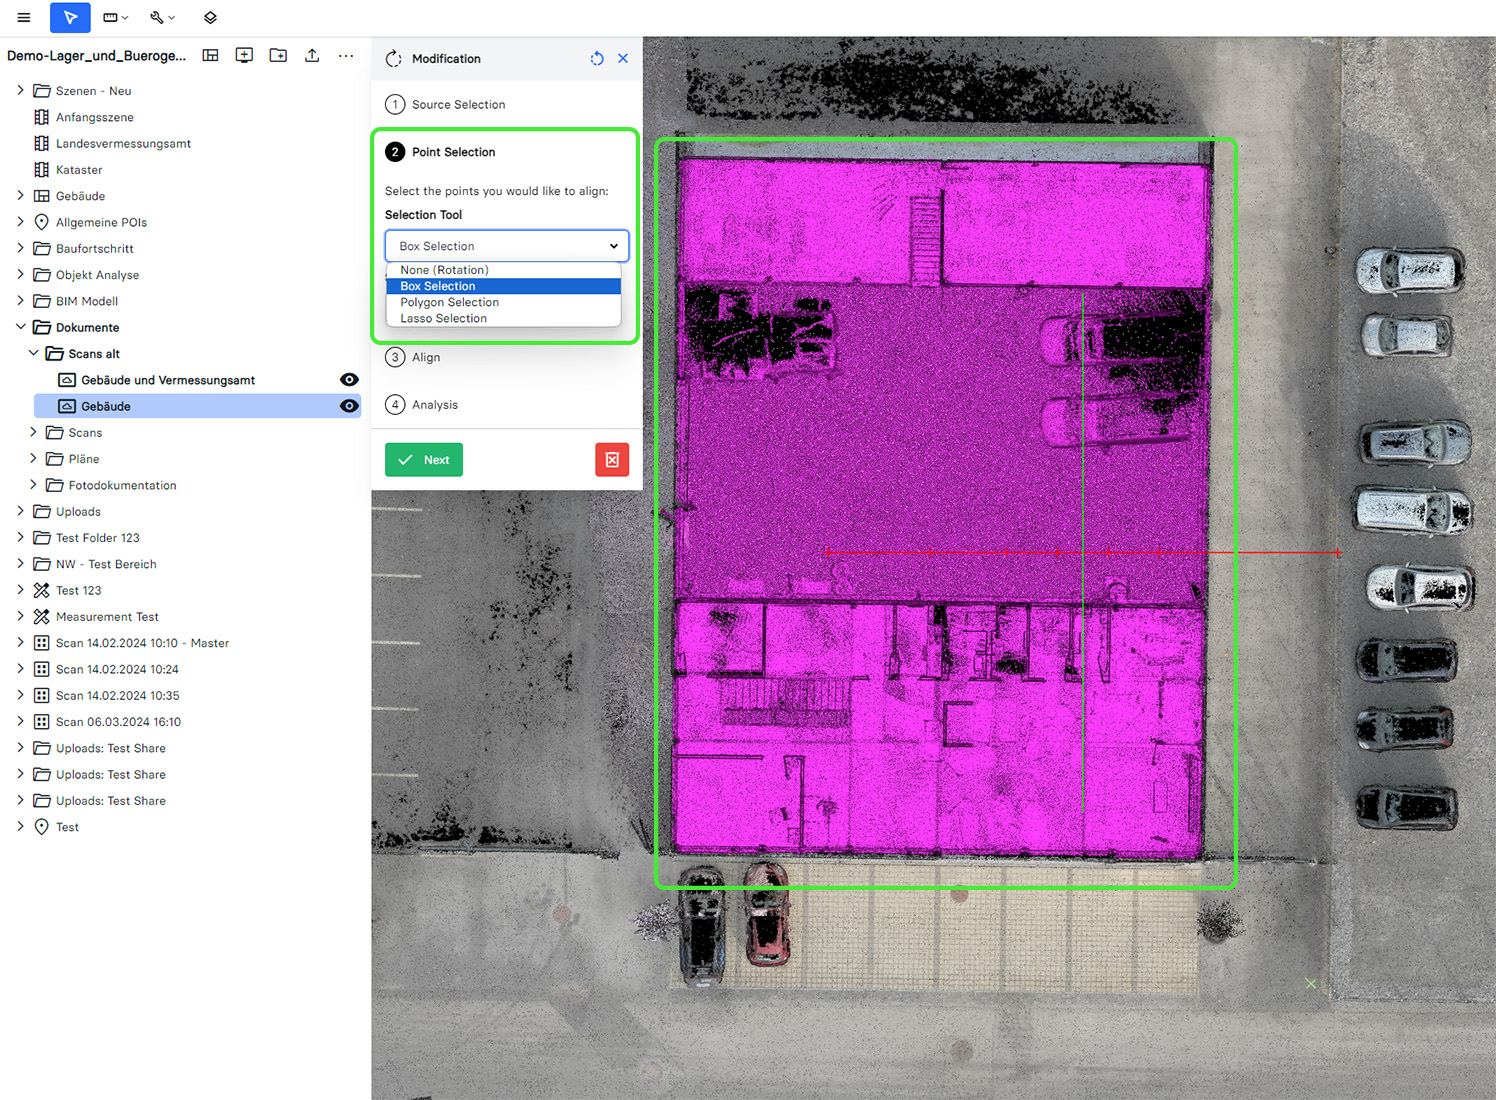The height and width of the screenshot is (1100, 1496).
Task: Expand the Baufortschritt folder
Action: pos(21,248)
